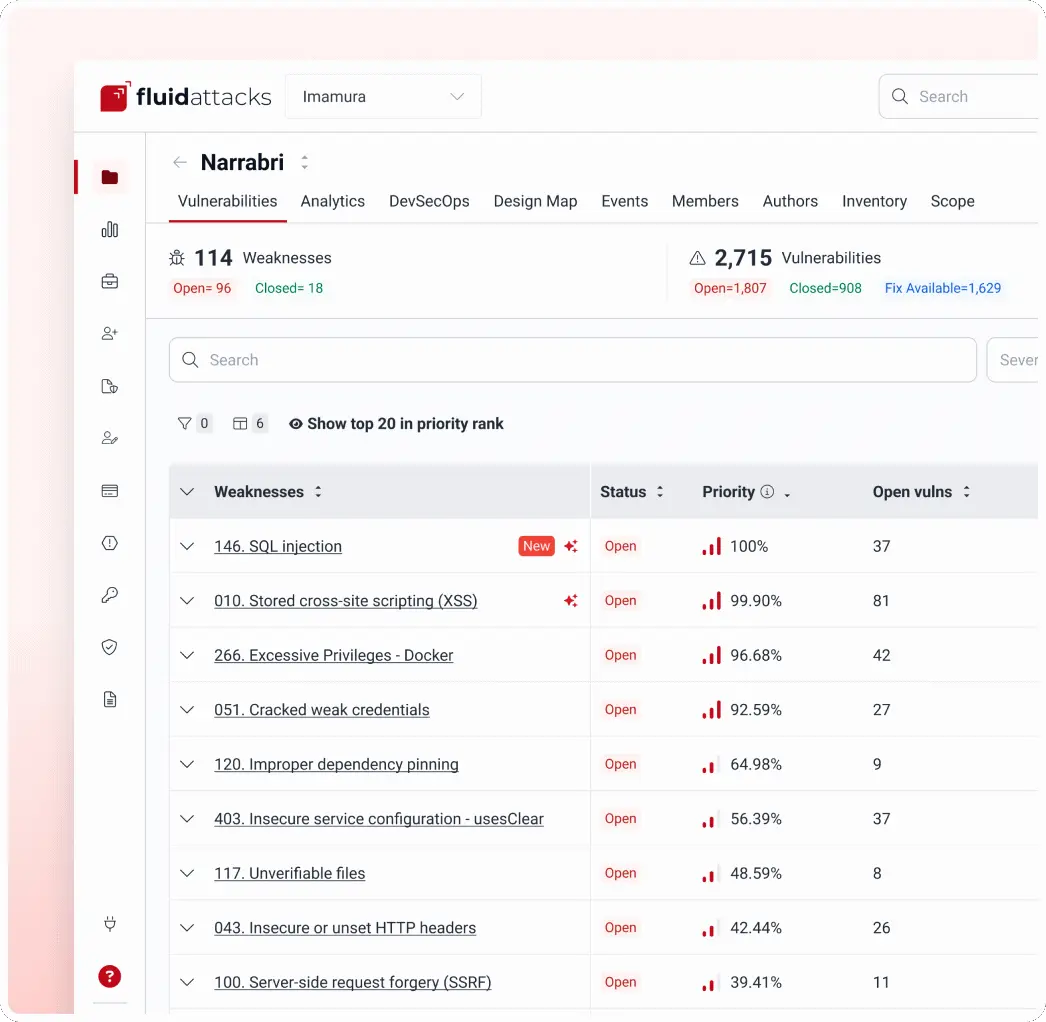Open the filter funnel with 0 filters
The image size is (1046, 1022).
194,424
